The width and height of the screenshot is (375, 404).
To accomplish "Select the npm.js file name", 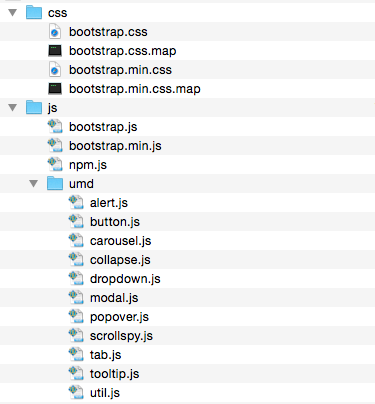I will click(88, 165).
